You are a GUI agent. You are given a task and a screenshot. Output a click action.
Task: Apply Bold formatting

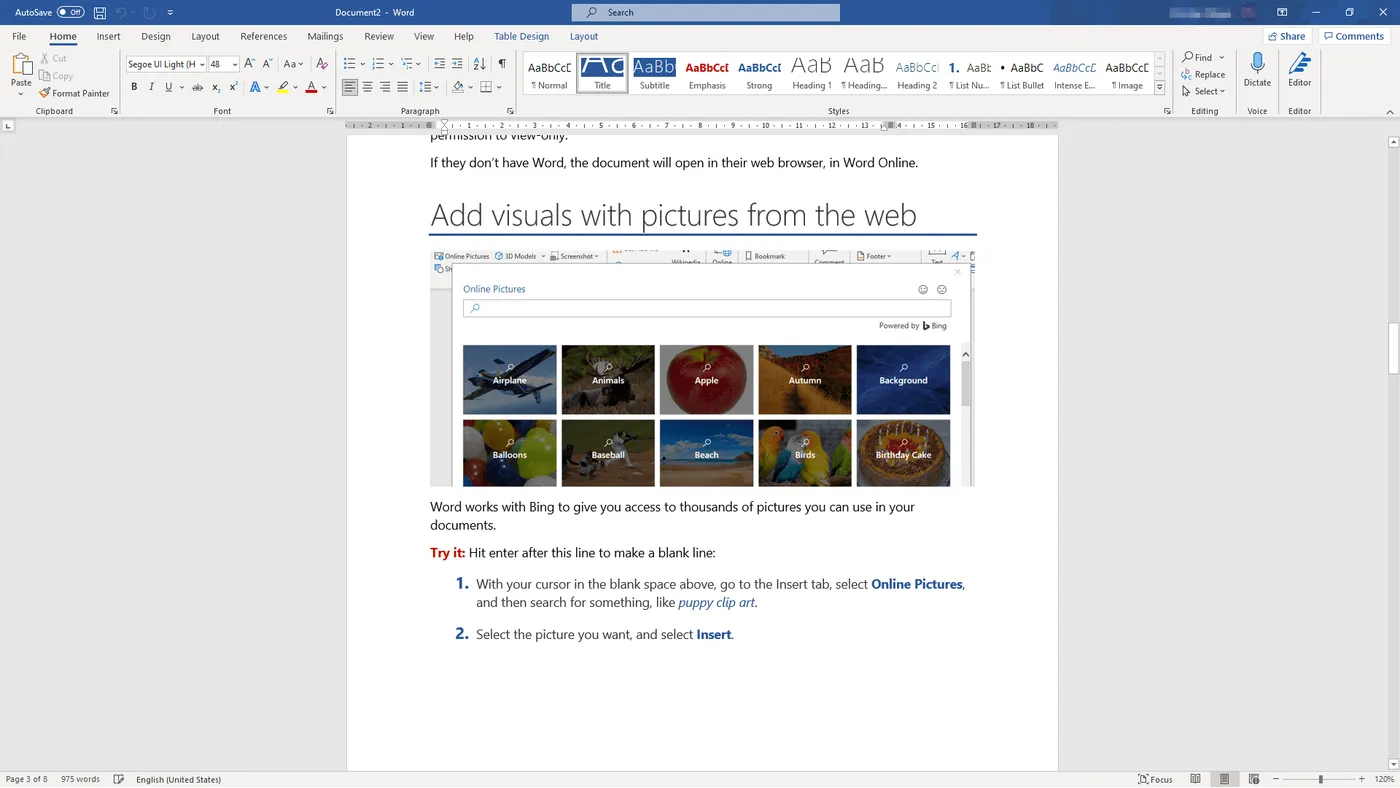tap(134, 87)
